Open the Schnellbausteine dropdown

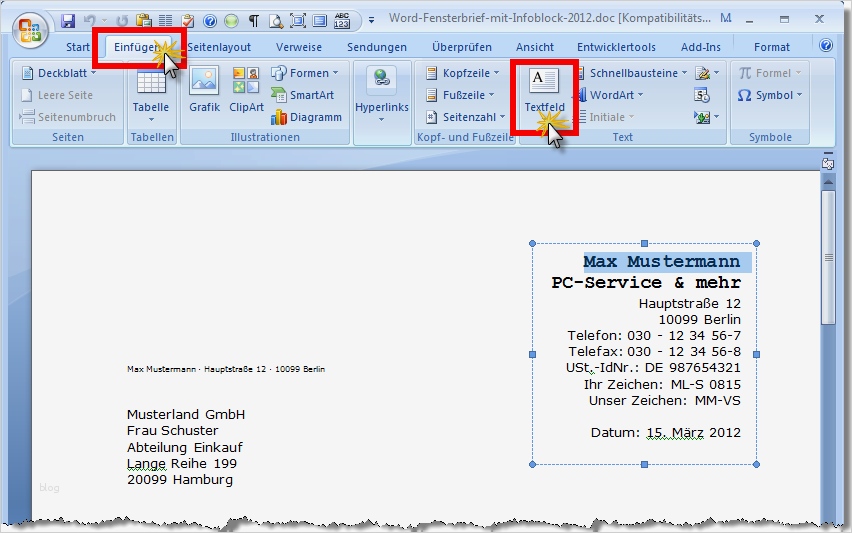[633, 73]
